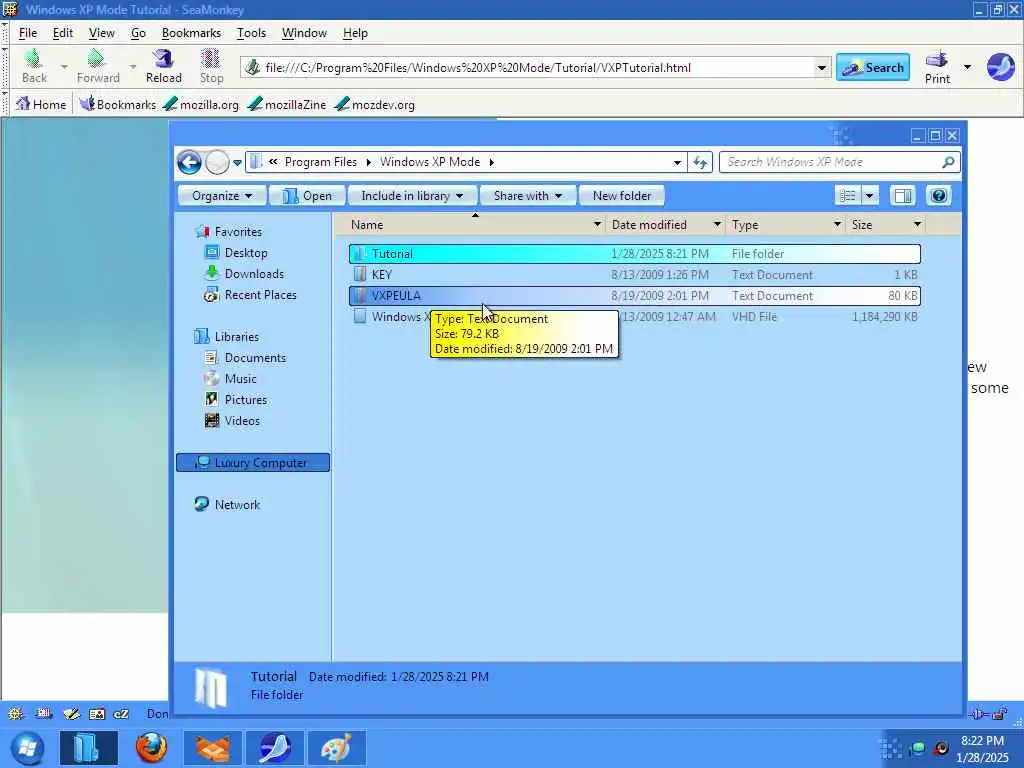Open the Pictures library

click(x=236, y=400)
